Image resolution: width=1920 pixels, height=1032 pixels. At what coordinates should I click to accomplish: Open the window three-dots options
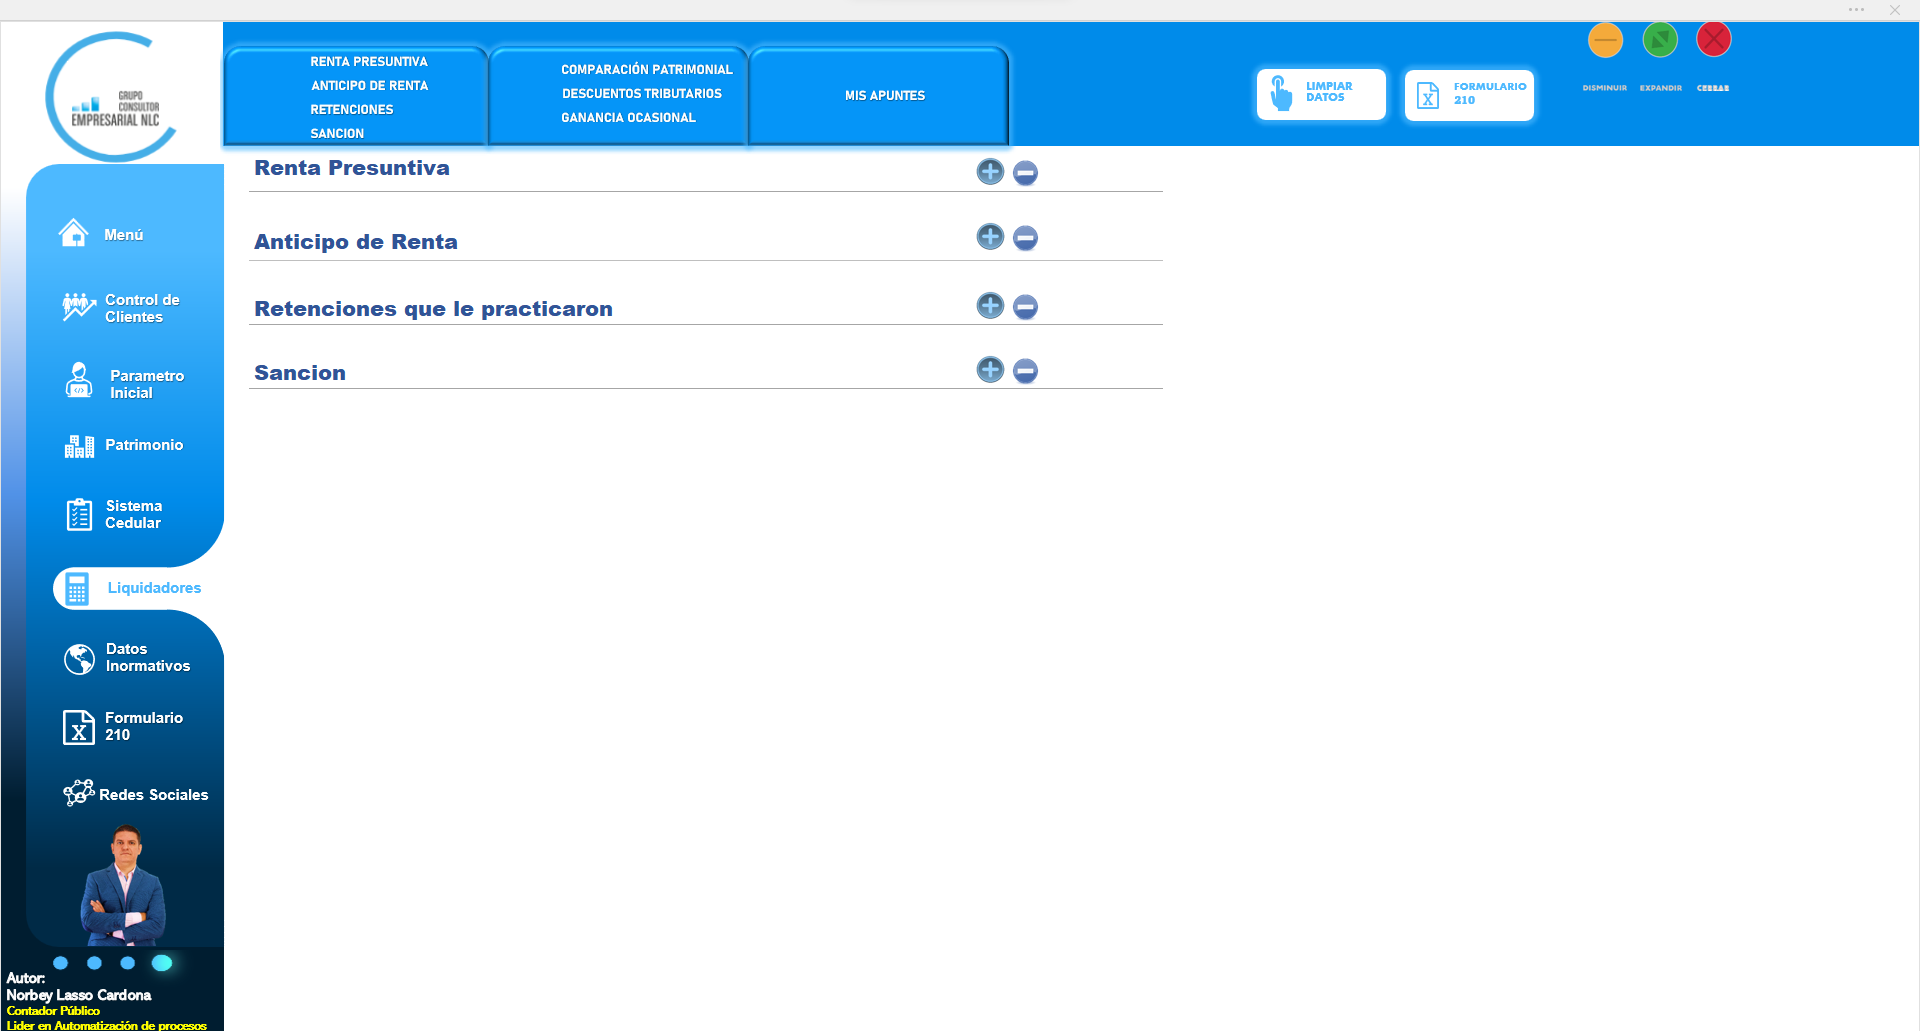1857,10
